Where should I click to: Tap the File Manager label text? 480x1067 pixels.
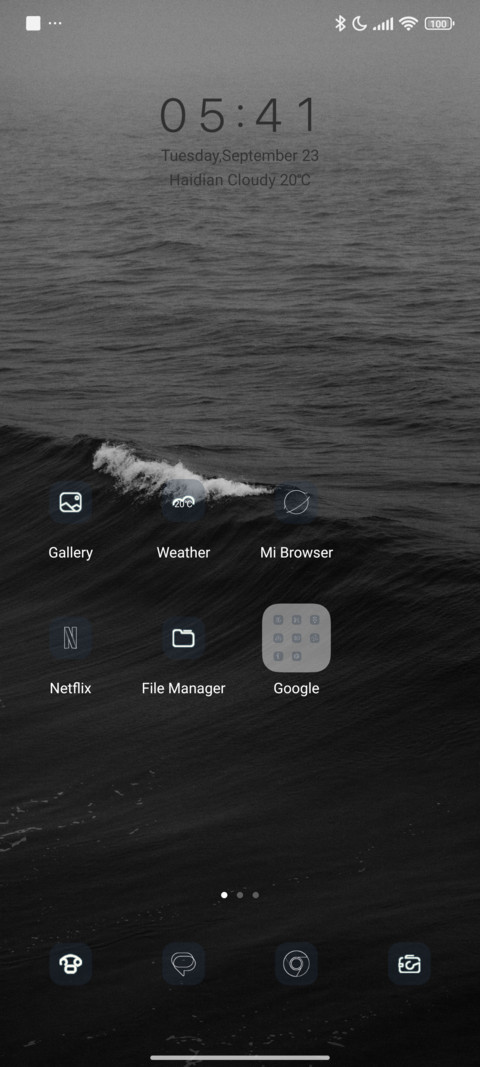pyautogui.click(x=183, y=688)
